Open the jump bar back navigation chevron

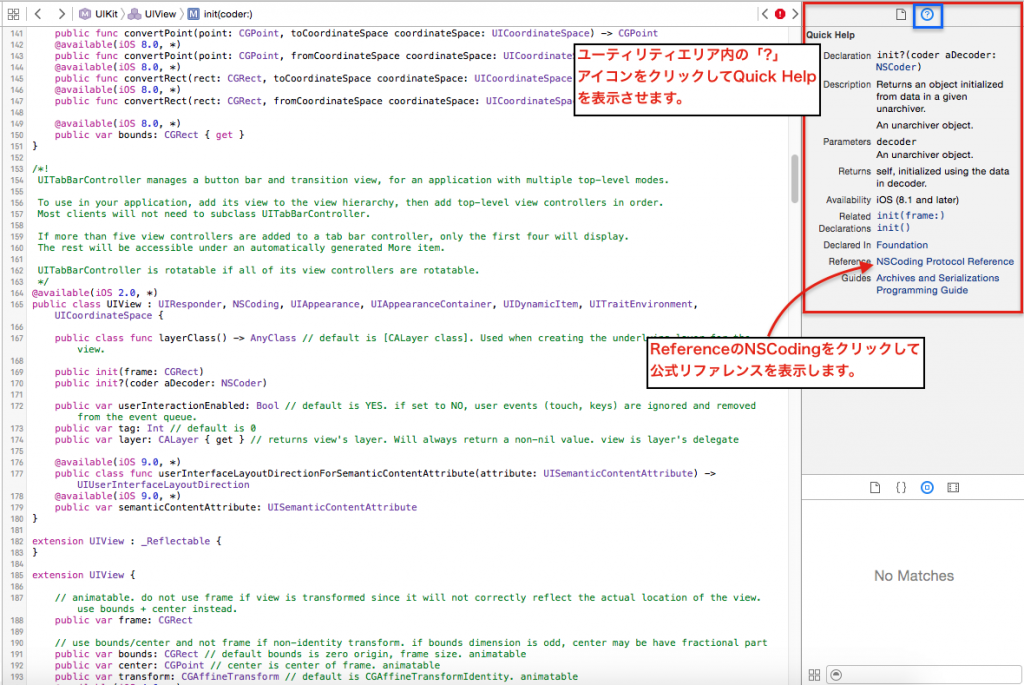pyautogui.click(x=38, y=11)
